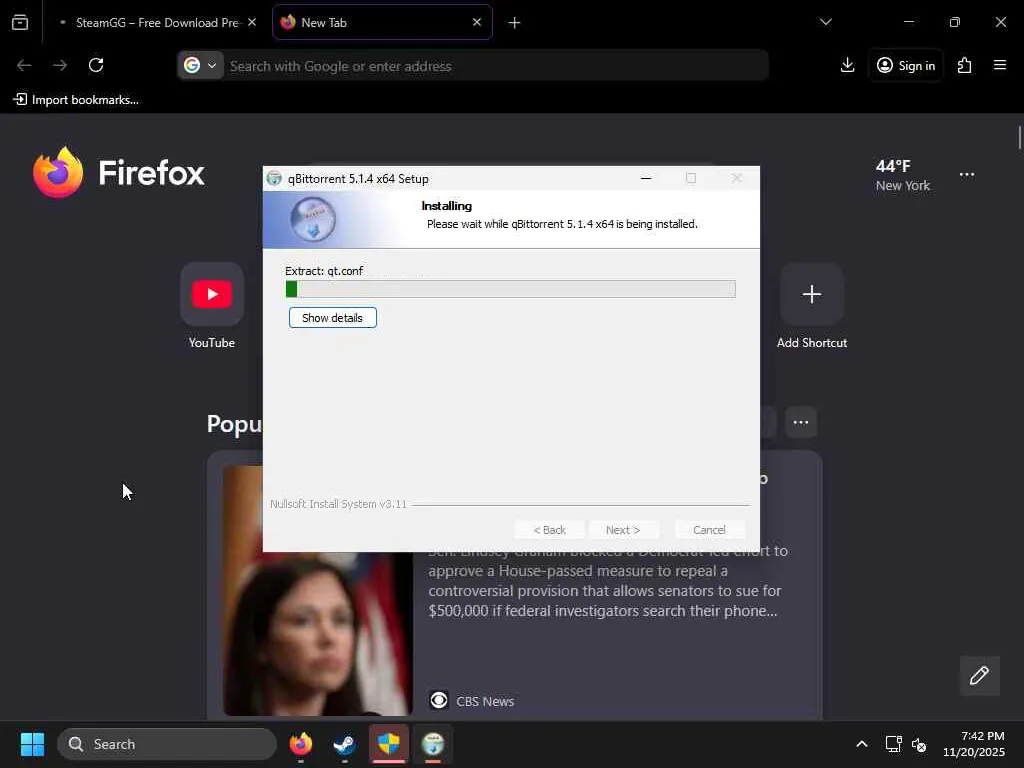Click the network tray icon
This screenshot has width=1024, height=768.
click(x=893, y=744)
